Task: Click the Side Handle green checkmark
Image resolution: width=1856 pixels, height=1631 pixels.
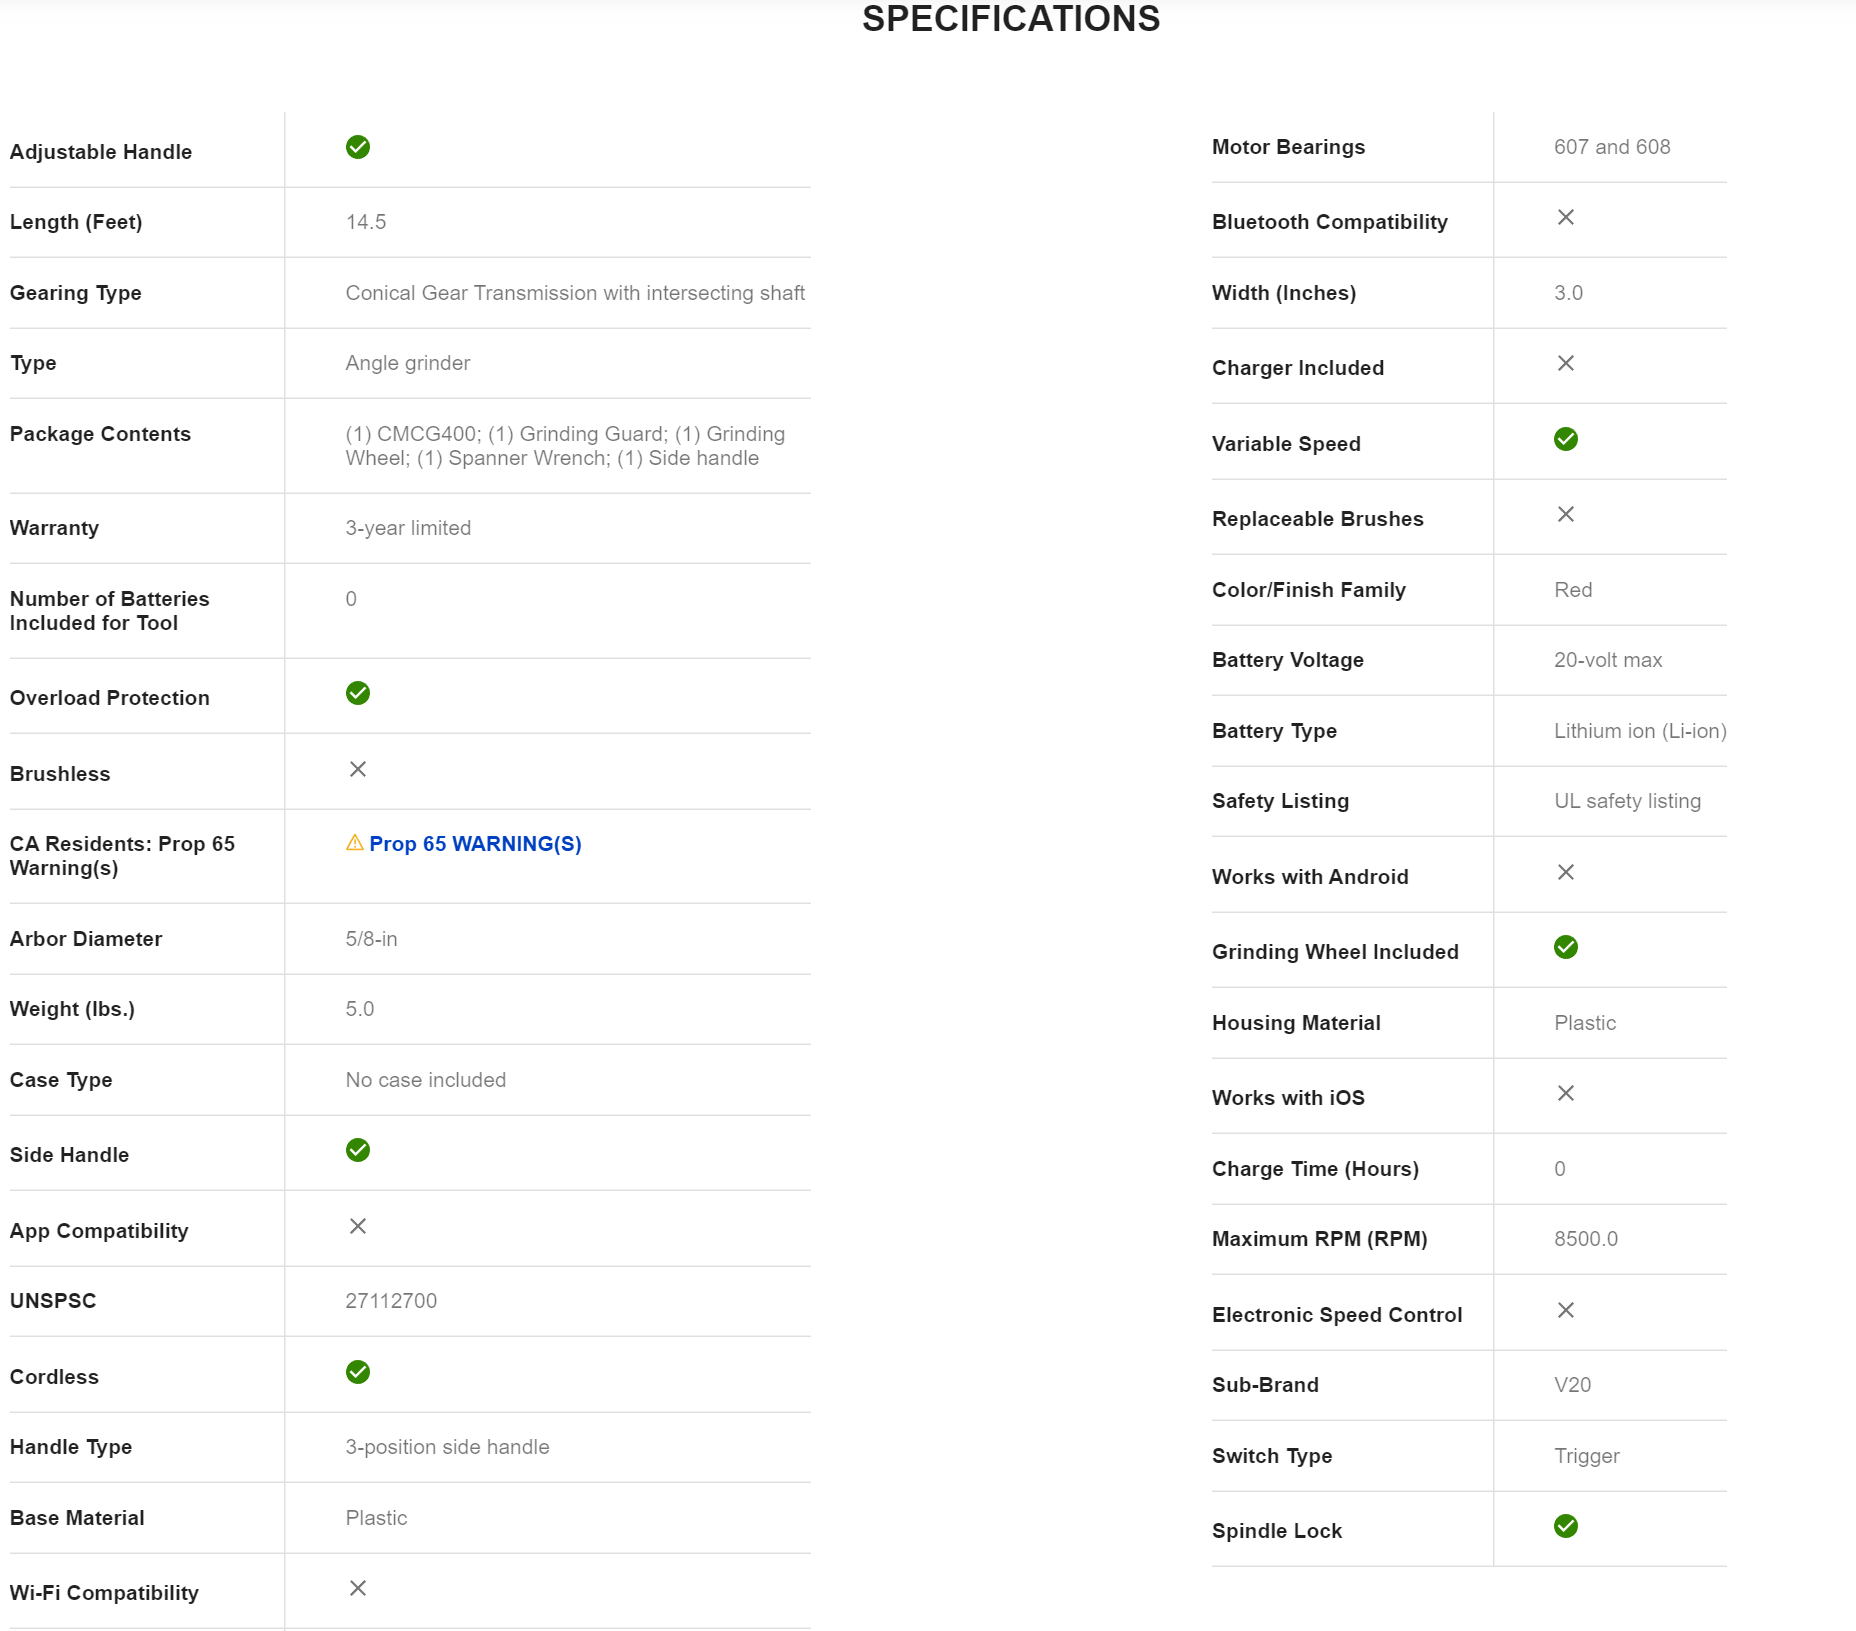Action: 358,1150
